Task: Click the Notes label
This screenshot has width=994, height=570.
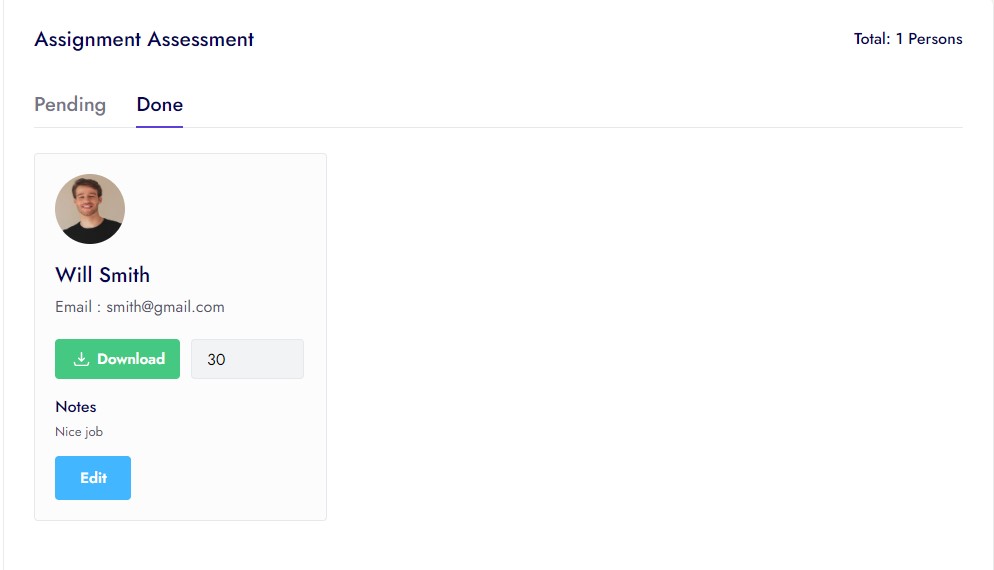Action: (x=76, y=407)
